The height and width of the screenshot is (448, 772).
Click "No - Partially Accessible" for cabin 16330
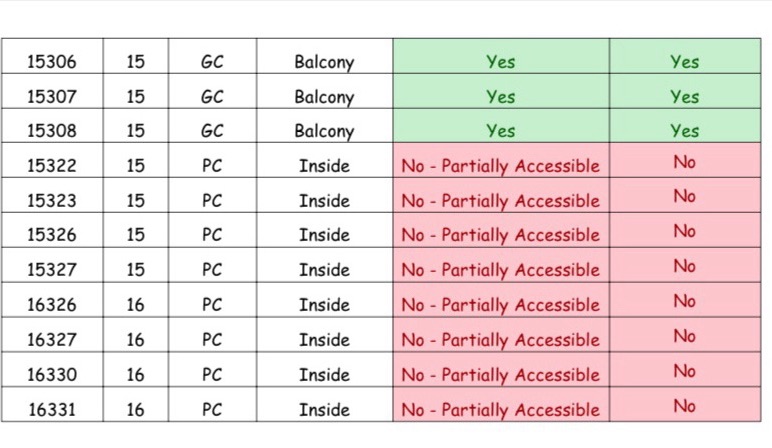pos(500,375)
